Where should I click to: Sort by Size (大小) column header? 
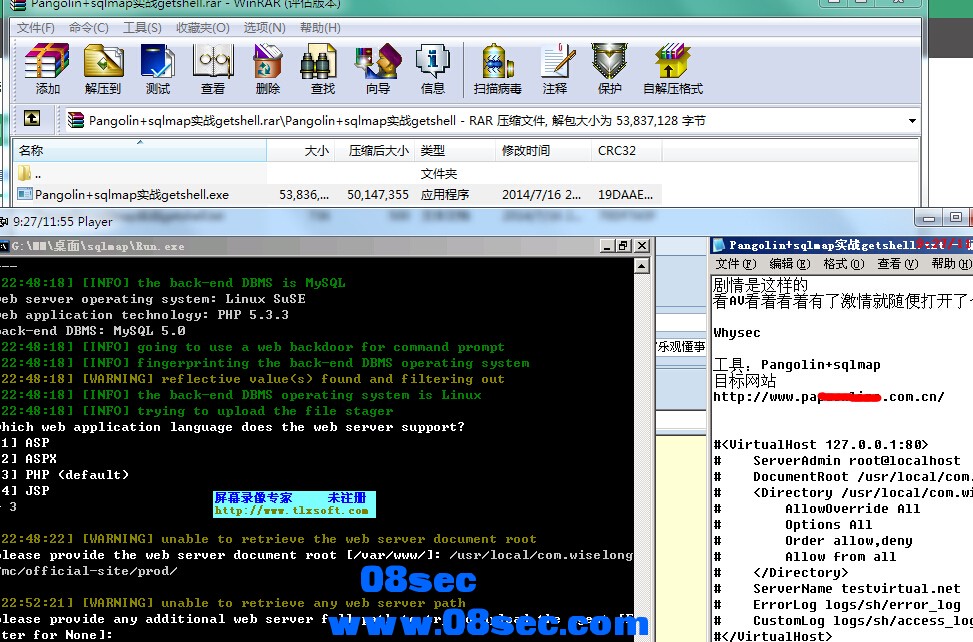pos(300,151)
